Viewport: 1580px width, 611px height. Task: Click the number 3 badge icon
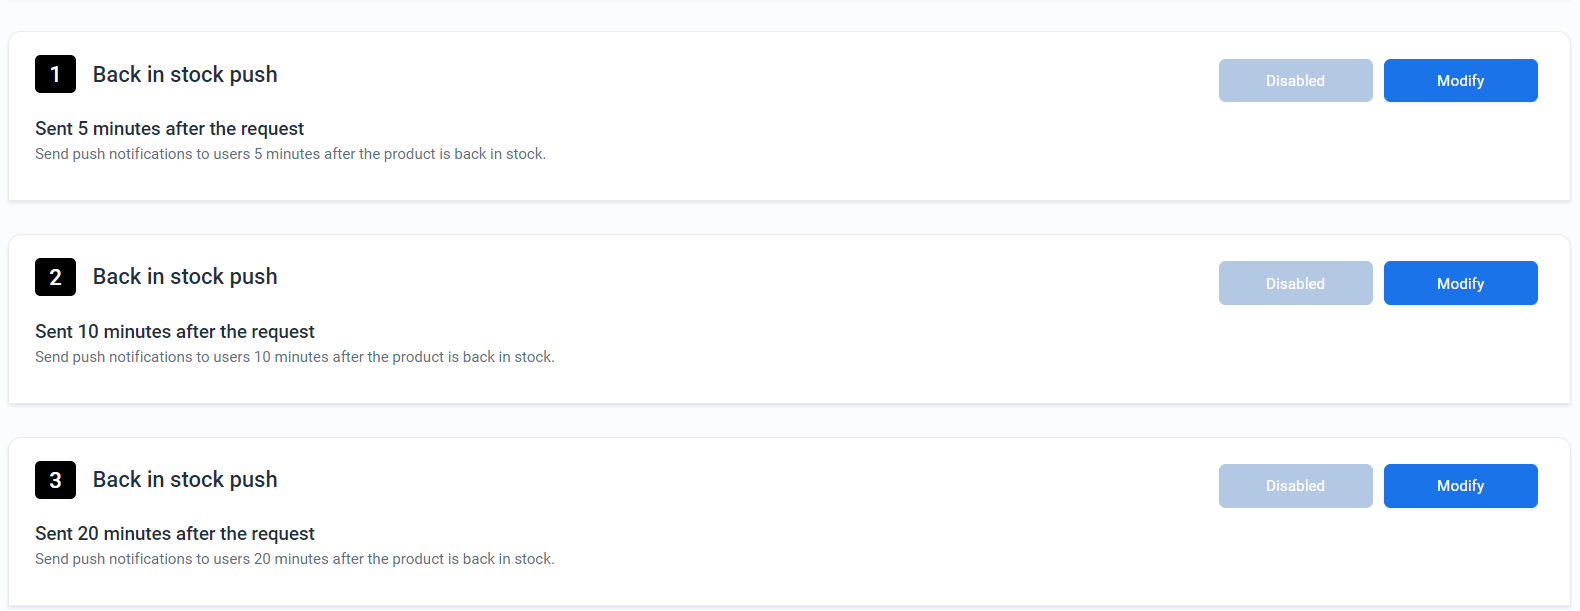(x=55, y=480)
